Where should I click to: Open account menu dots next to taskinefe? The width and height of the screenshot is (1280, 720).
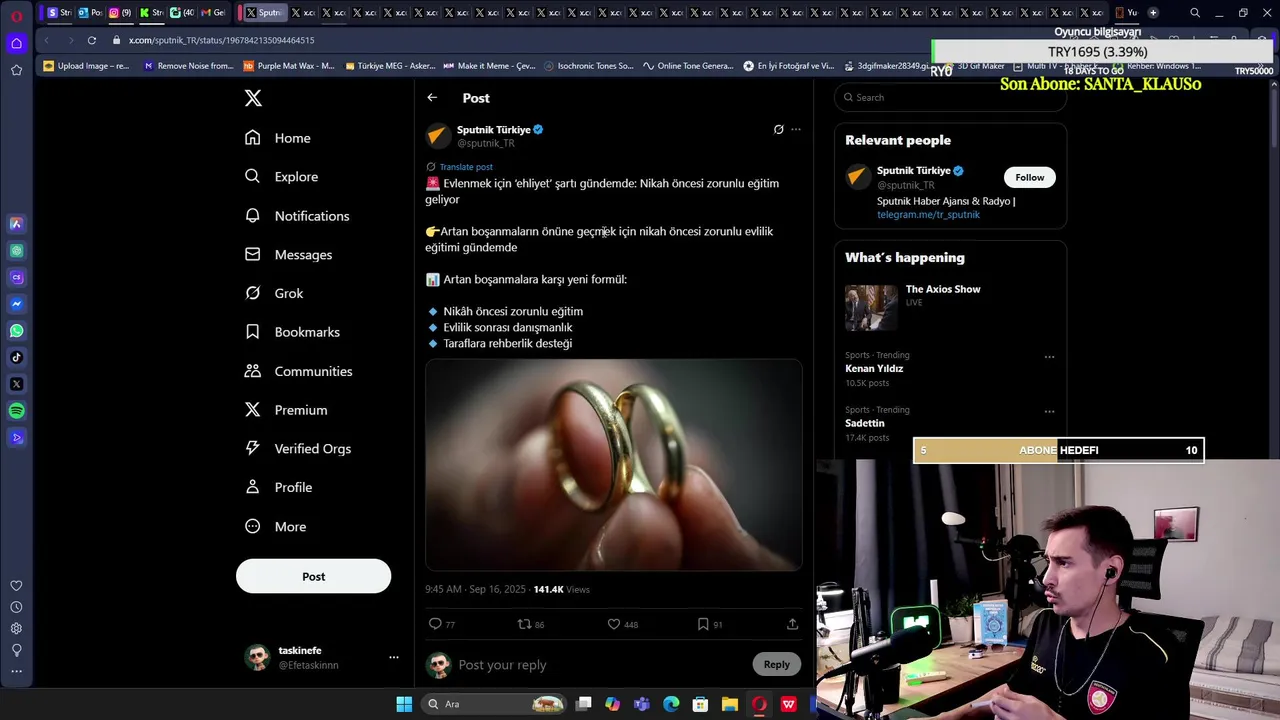[394, 657]
